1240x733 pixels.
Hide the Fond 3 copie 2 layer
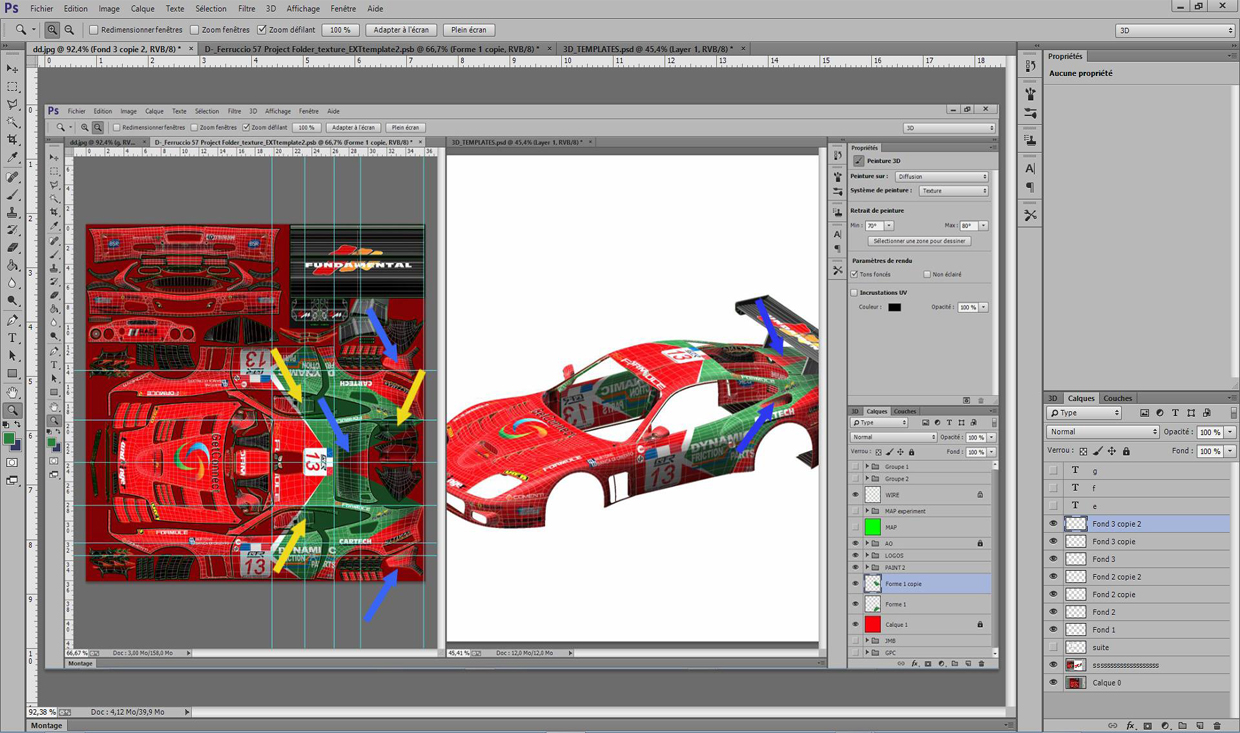pos(1053,524)
